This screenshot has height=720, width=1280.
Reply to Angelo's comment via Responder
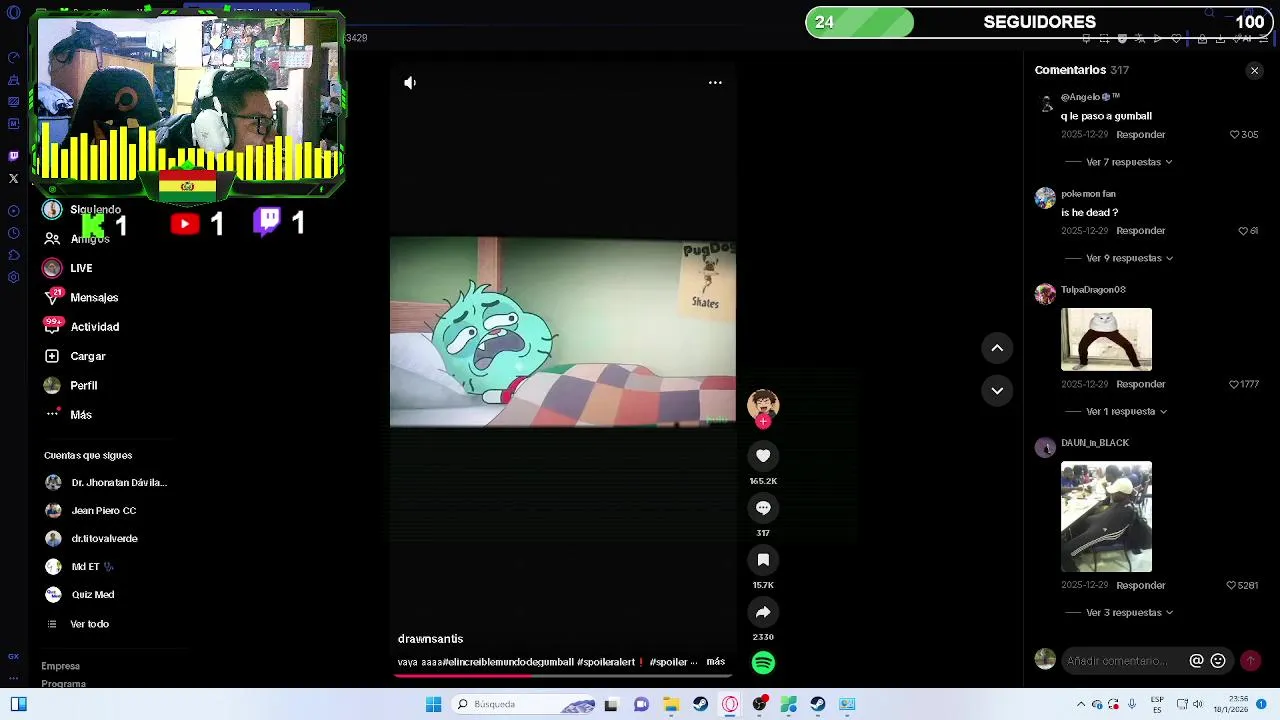[x=1141, y=135]
